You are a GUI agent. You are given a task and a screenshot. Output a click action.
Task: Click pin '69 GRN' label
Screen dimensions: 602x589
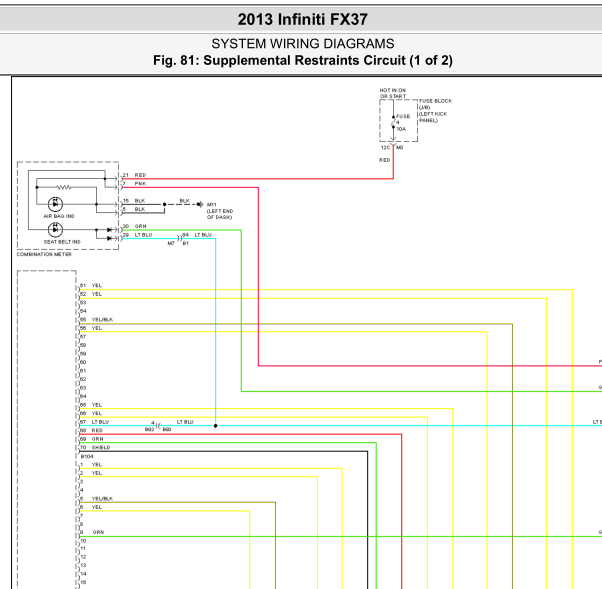92,439
